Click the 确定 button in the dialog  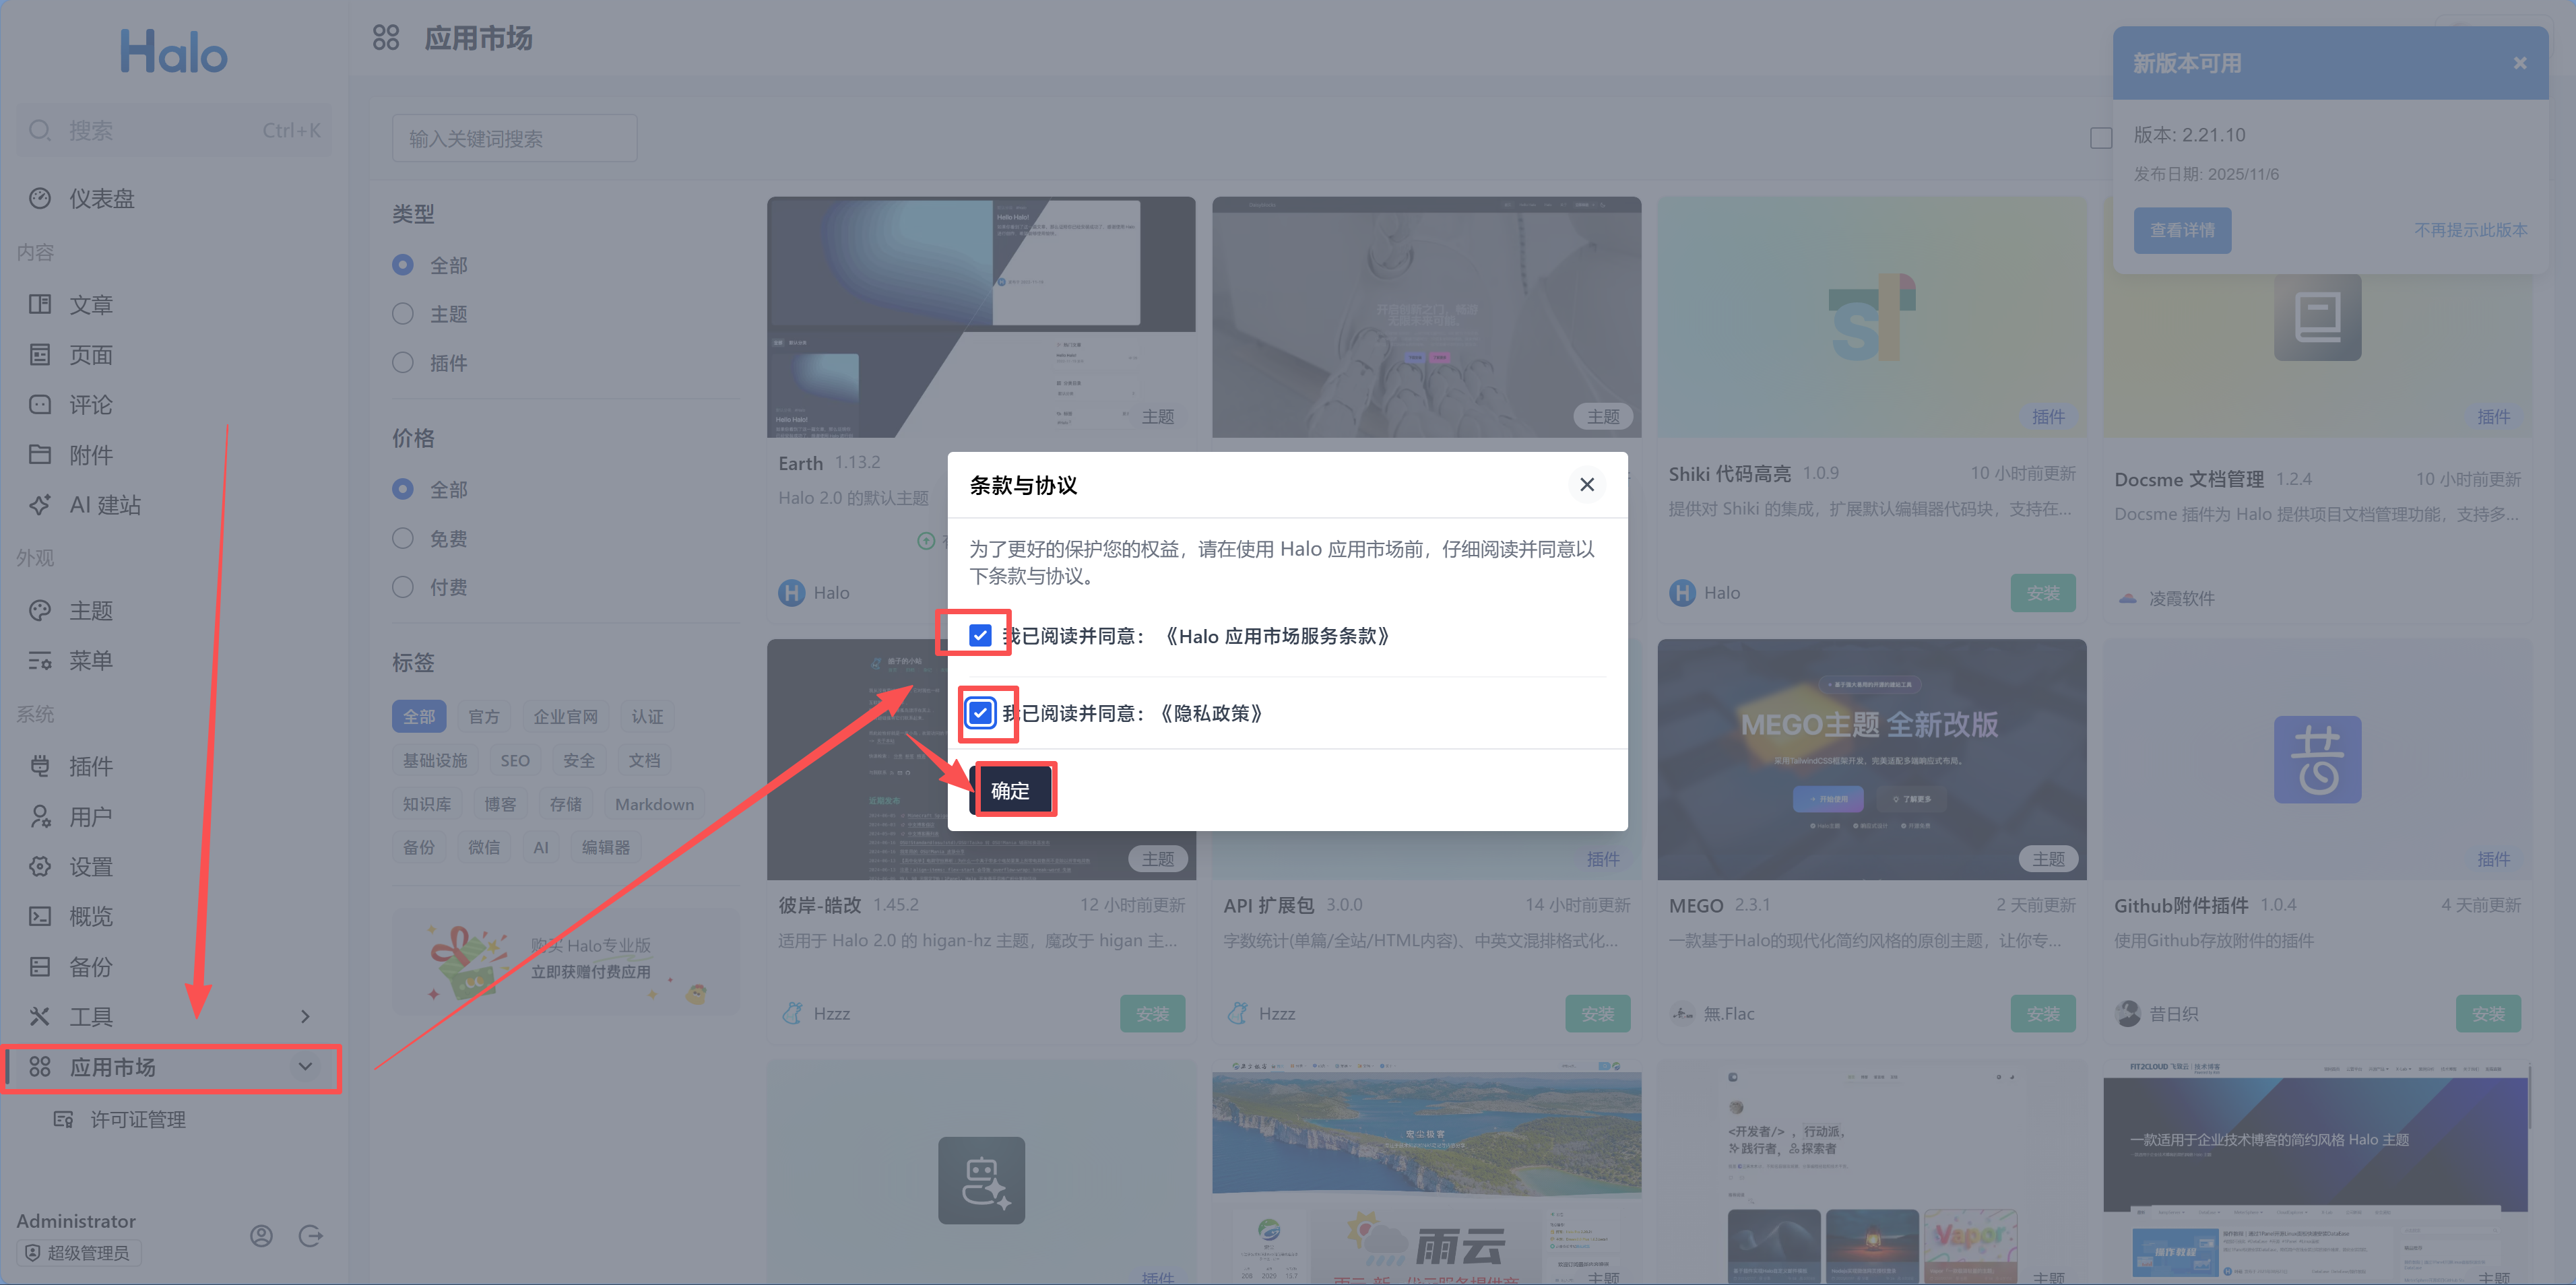tap(1013, 789)
